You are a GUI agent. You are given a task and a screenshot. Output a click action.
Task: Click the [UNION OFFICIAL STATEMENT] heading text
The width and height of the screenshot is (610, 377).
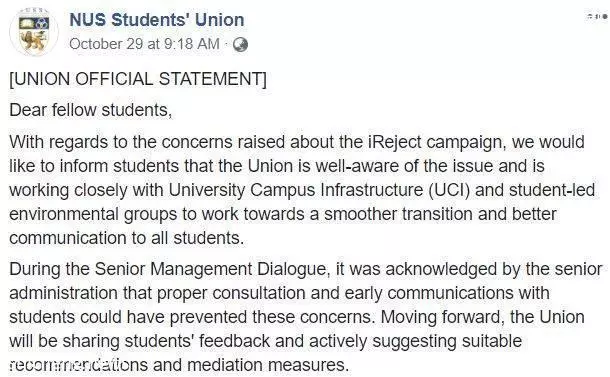pos(138,79)
